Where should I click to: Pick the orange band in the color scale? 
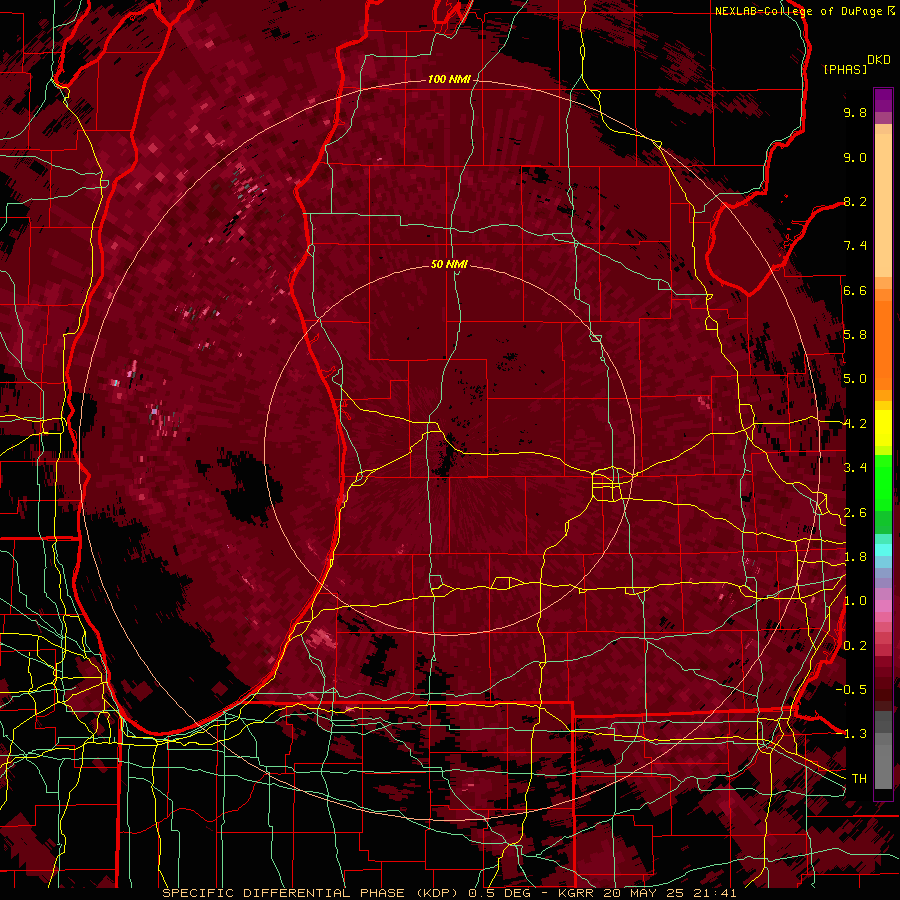(883, 346)
